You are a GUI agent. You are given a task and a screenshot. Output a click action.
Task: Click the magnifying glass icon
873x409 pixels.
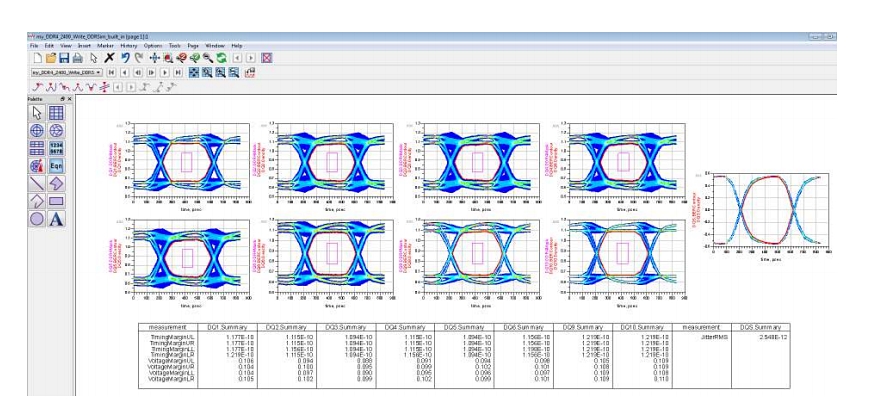tap(208, 58)
